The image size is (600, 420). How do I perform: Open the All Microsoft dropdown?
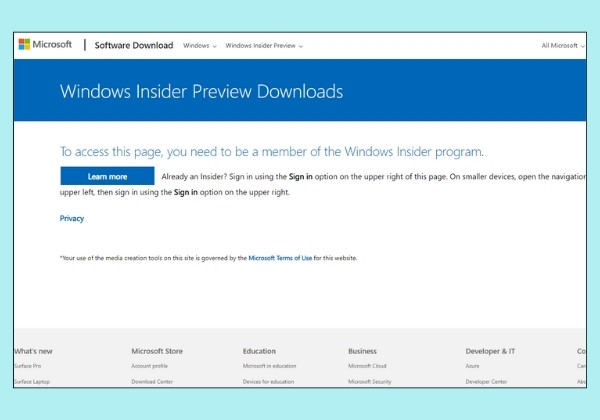pos(562,46)
